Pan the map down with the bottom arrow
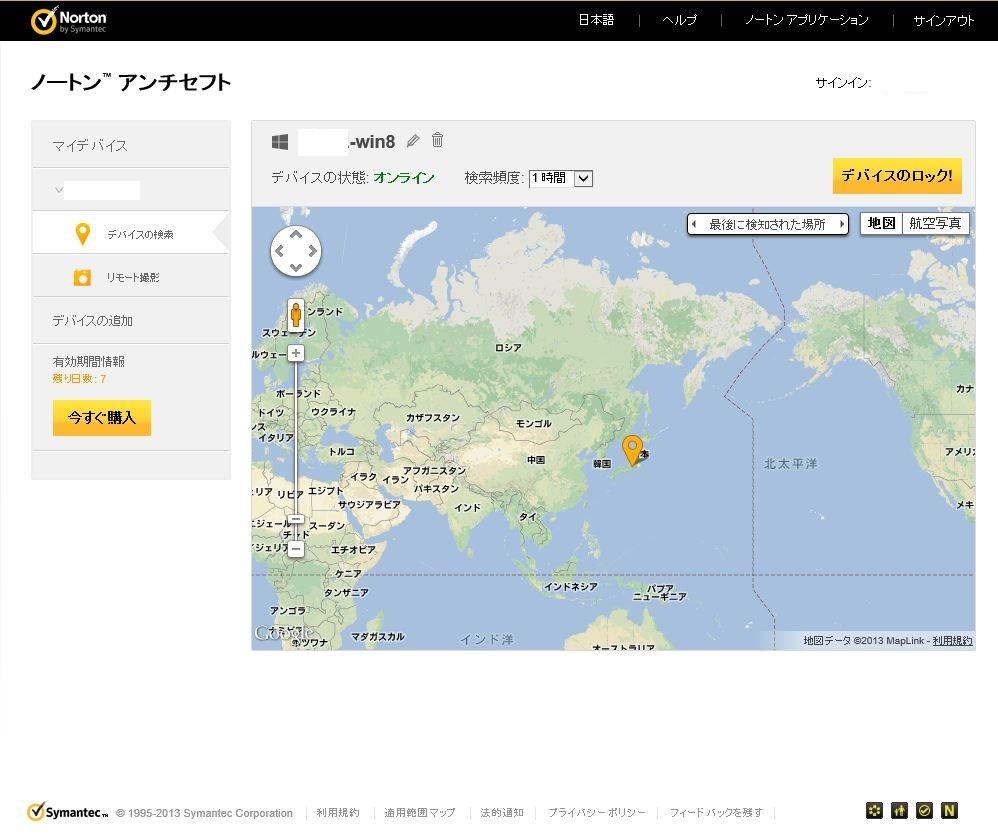Viewport: 998px width, 837px height. (x=296, y=267)
